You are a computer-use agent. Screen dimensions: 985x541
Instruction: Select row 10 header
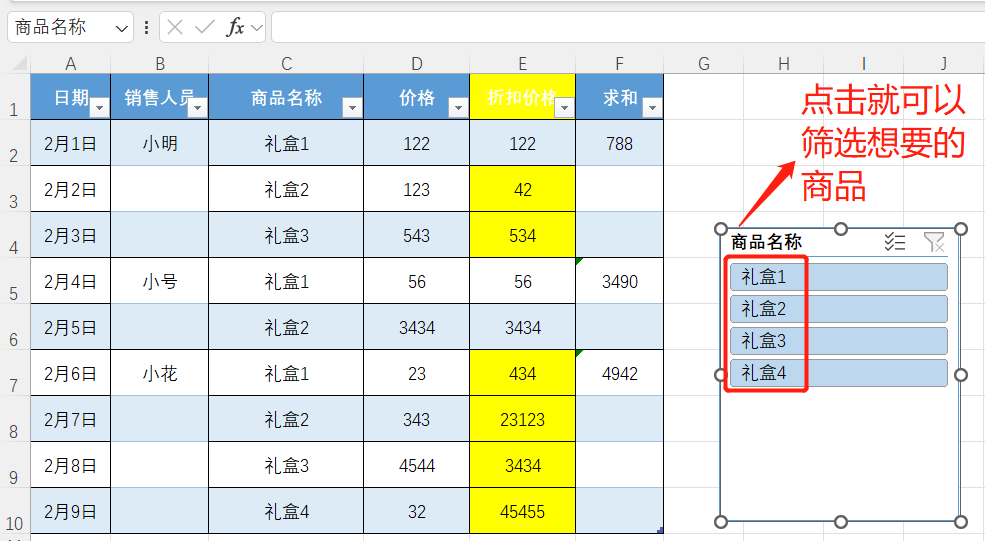pyautogui.click(x=14, y=511)
